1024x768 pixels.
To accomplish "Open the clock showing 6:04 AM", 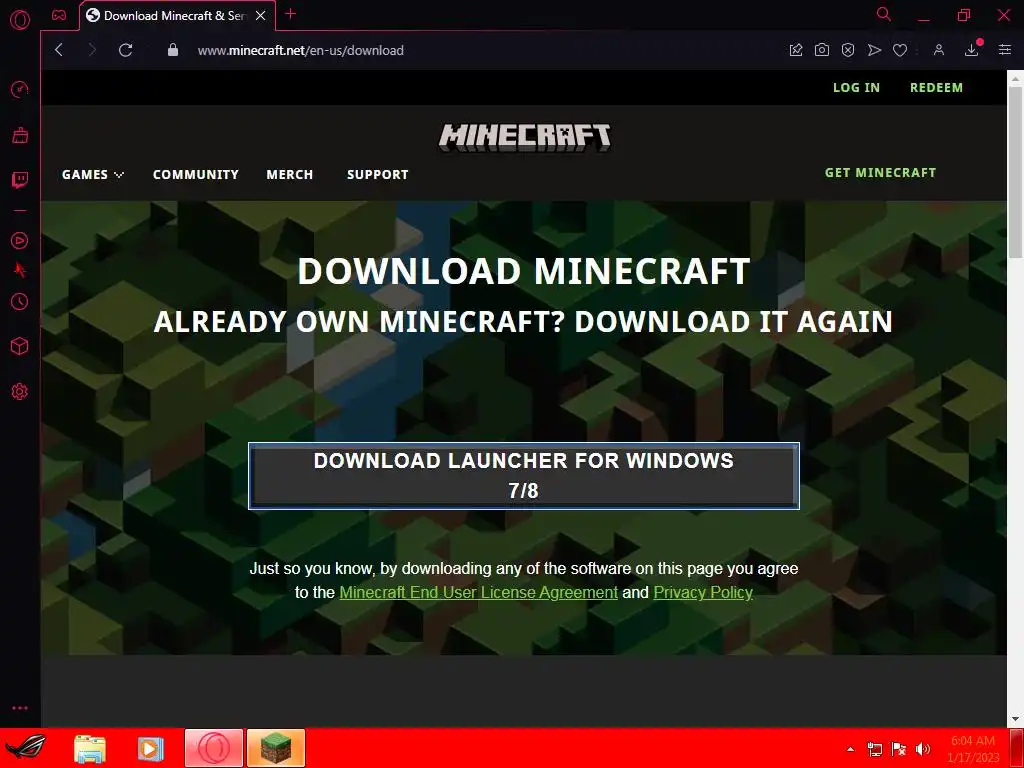I will point(973,748).
